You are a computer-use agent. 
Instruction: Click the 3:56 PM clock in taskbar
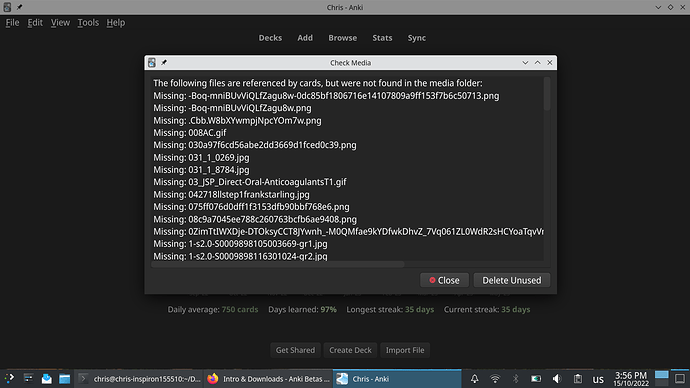631,379
